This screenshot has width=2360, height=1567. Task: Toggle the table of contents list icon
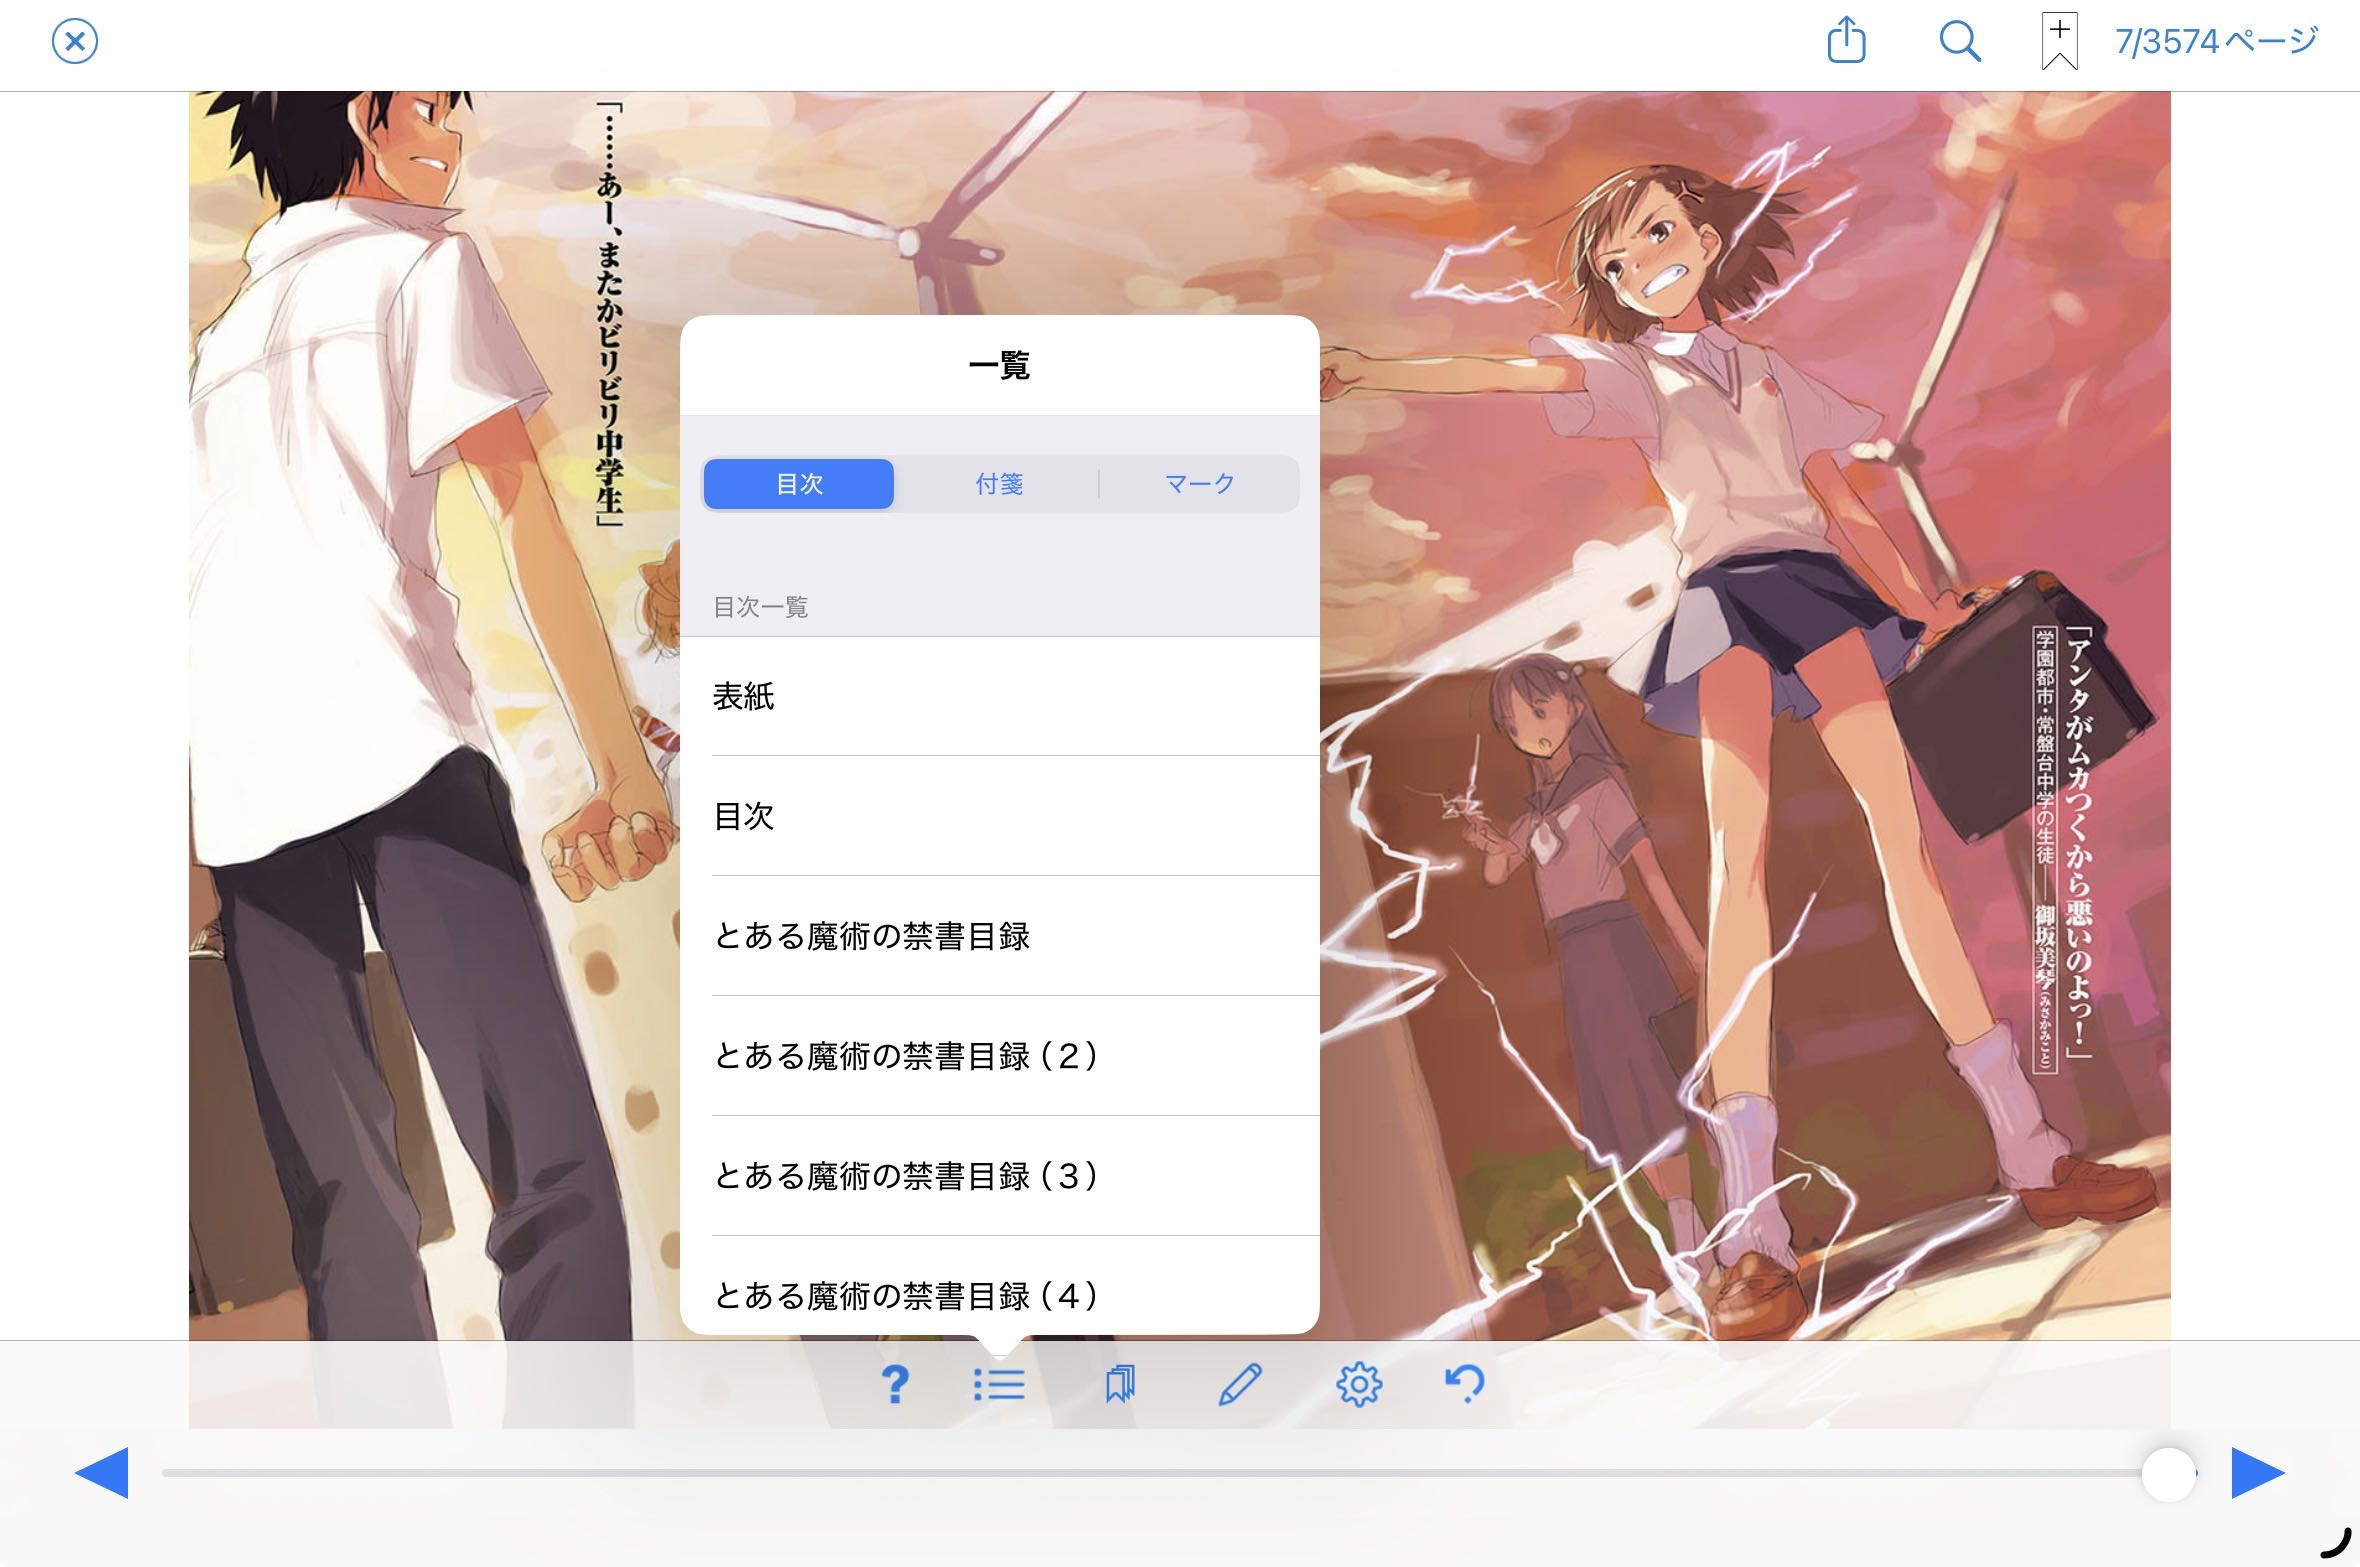coord(999,1385)
